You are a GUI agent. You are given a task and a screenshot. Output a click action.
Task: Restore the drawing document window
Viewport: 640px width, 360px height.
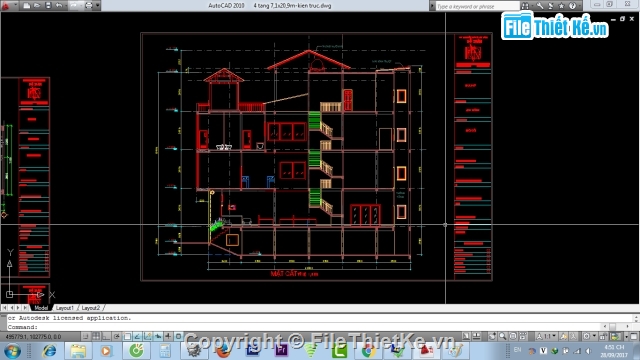point(622,19)
